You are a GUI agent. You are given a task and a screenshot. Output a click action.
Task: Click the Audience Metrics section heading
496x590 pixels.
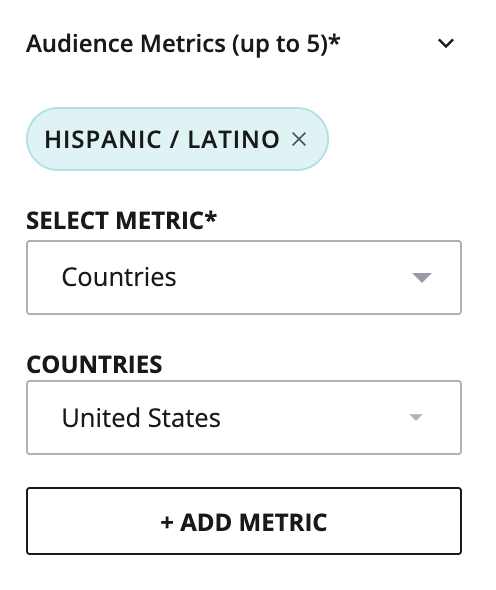(x=183, y=44)
